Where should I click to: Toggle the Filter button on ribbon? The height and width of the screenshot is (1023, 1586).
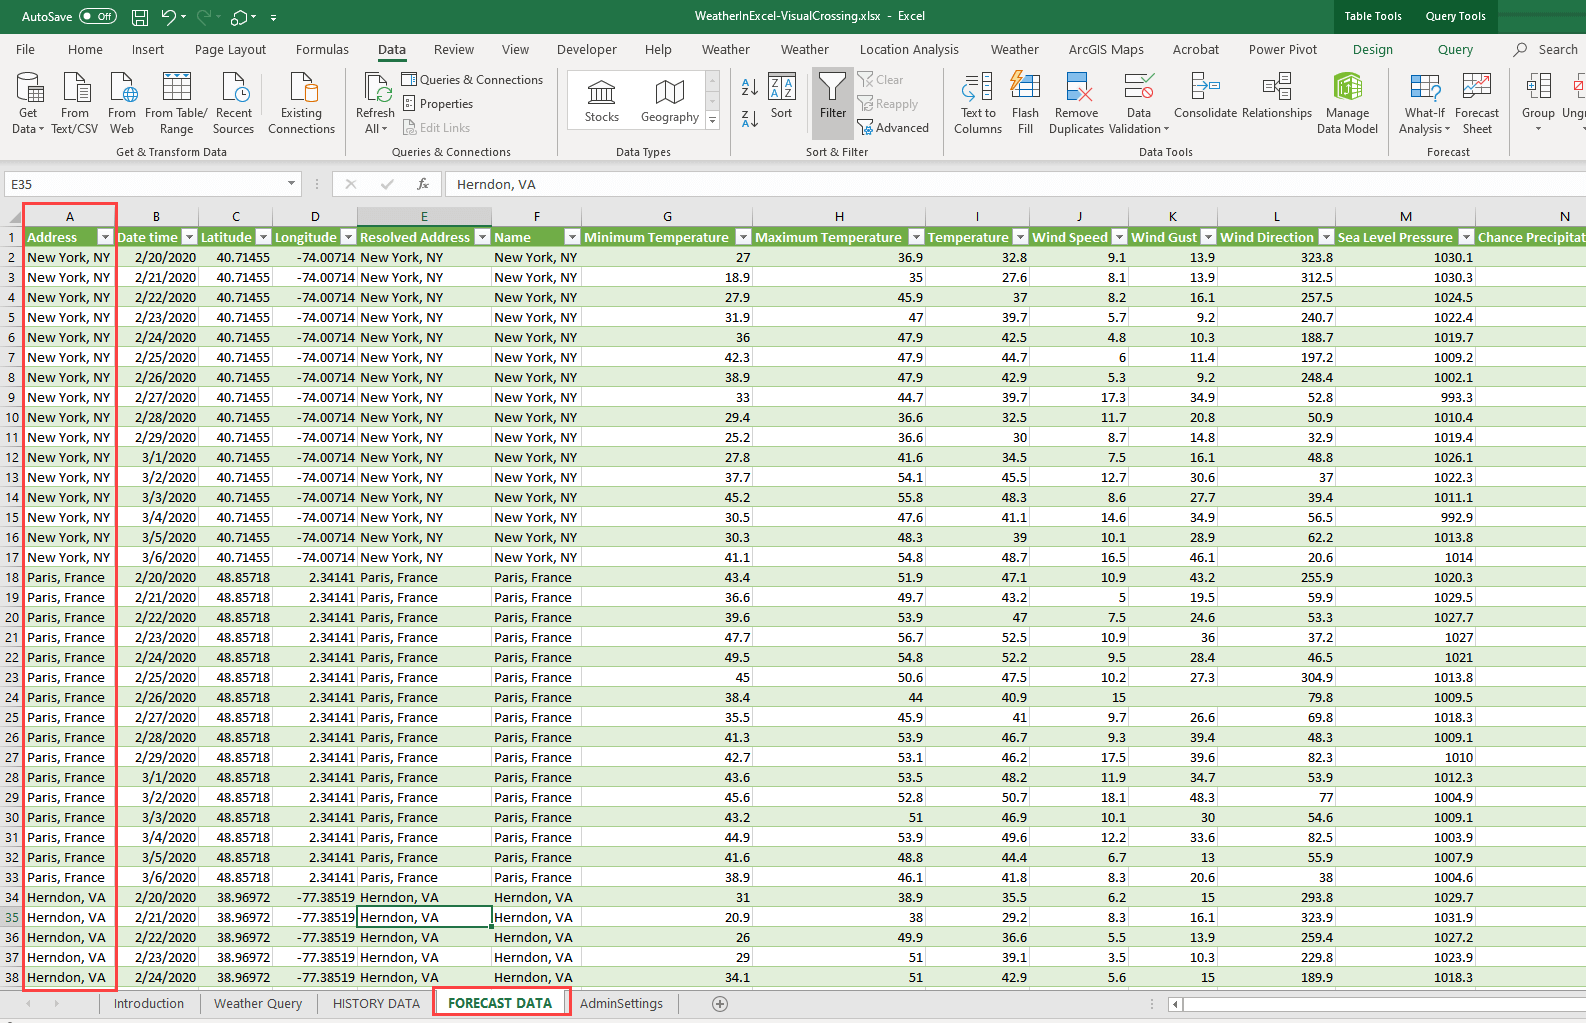point(832,96)
